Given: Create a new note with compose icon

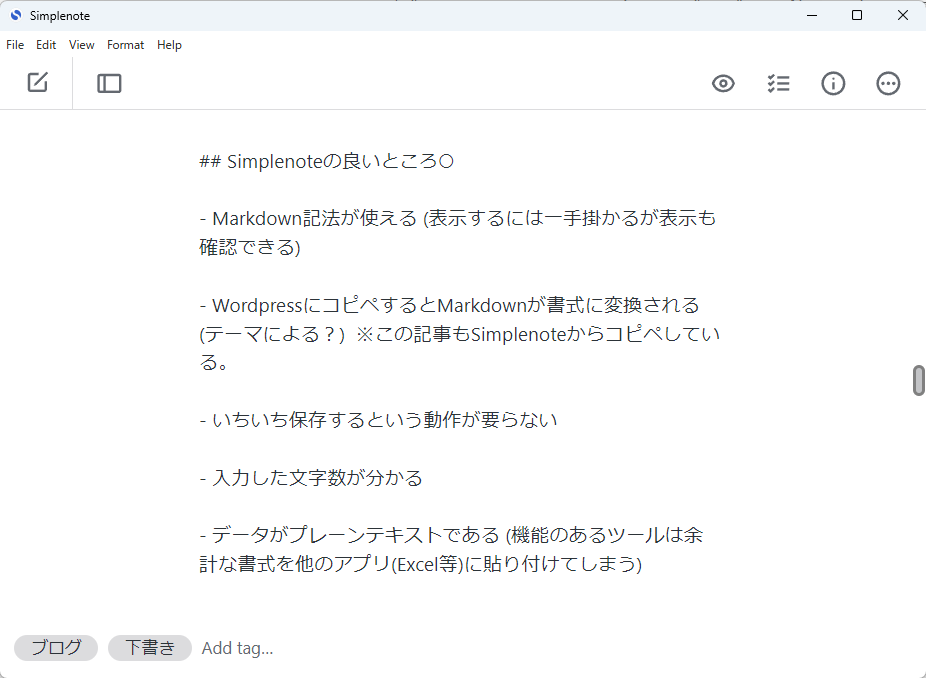Looking at the screenshot, I should click(x=37, y=83).
